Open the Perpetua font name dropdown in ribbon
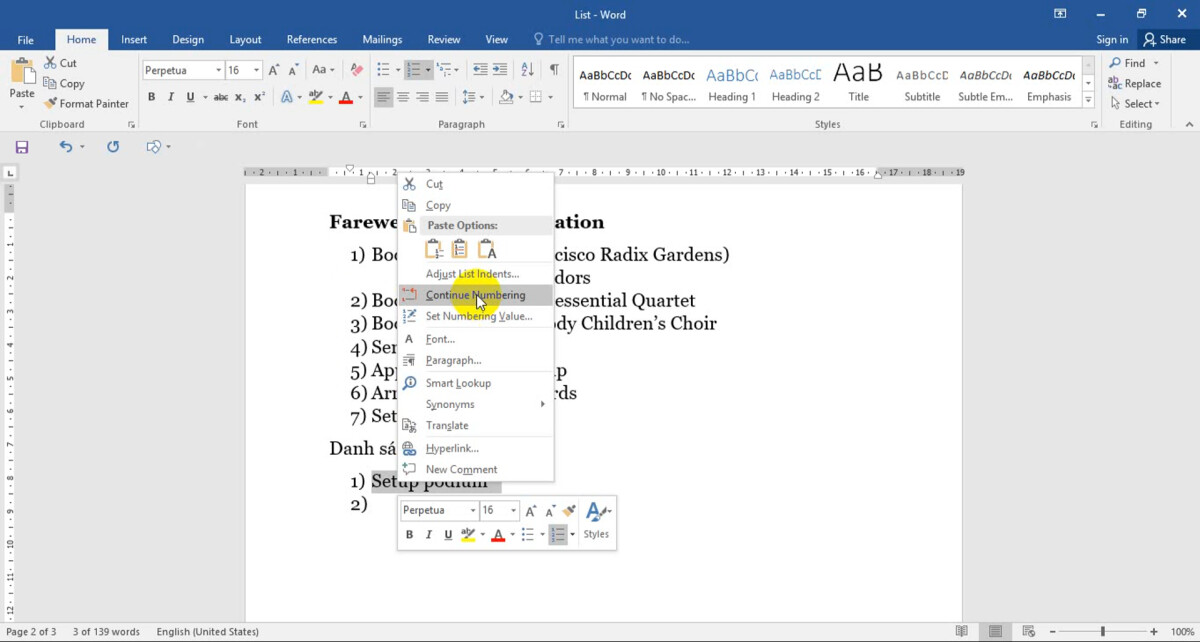1200x642 pixels. tap(216, 70)
